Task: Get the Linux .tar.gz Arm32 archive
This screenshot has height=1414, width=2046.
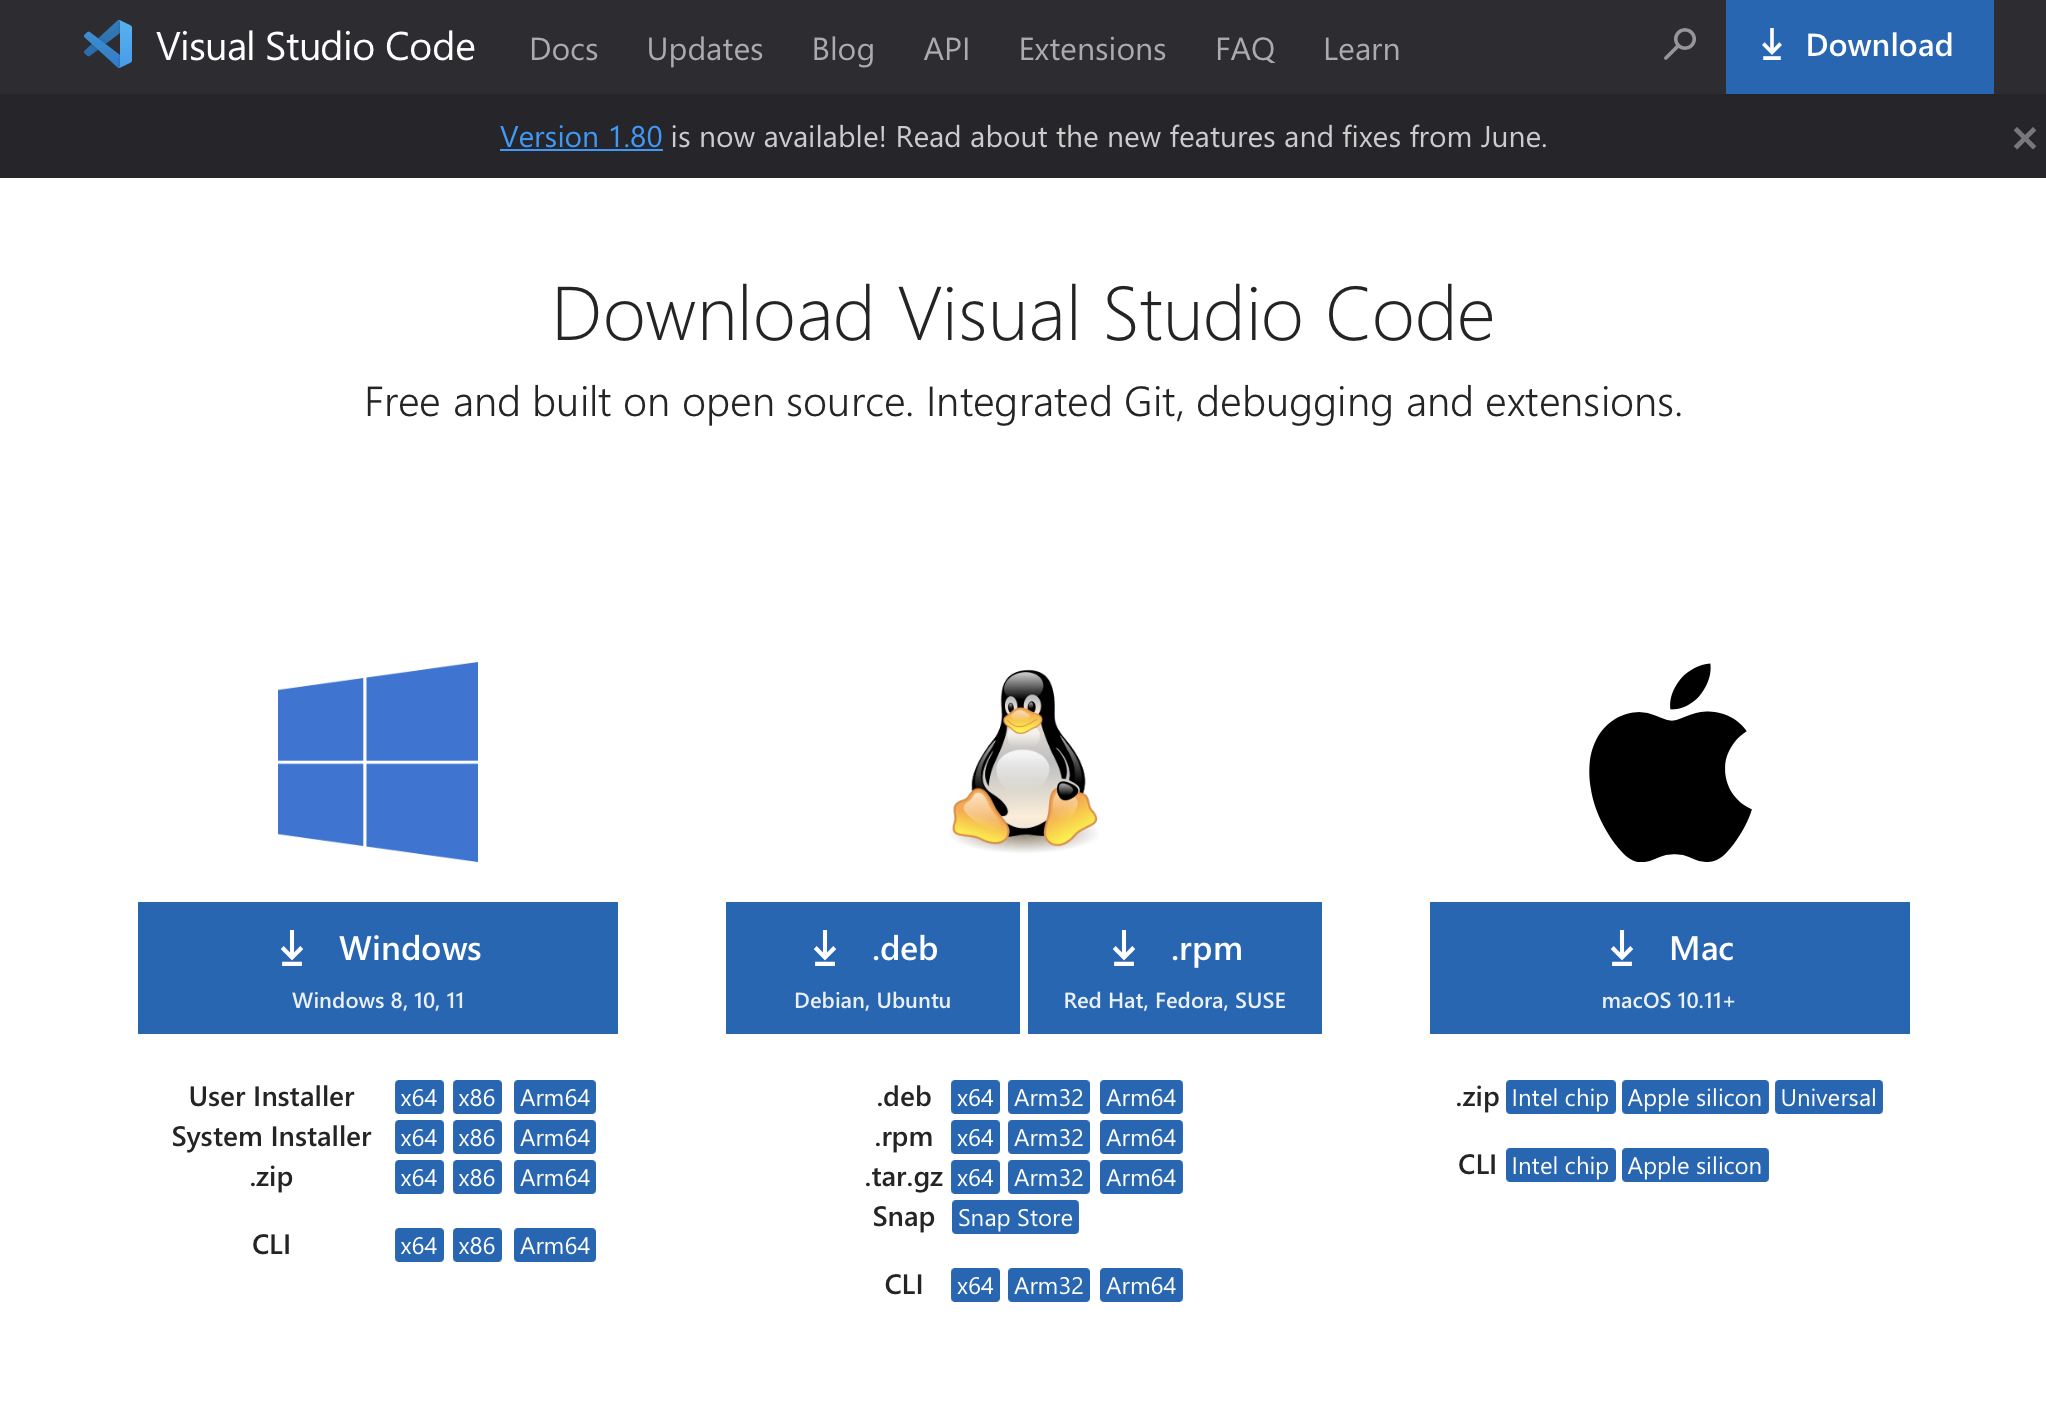Action: pyautogui.click(x=1049, y=1178)
